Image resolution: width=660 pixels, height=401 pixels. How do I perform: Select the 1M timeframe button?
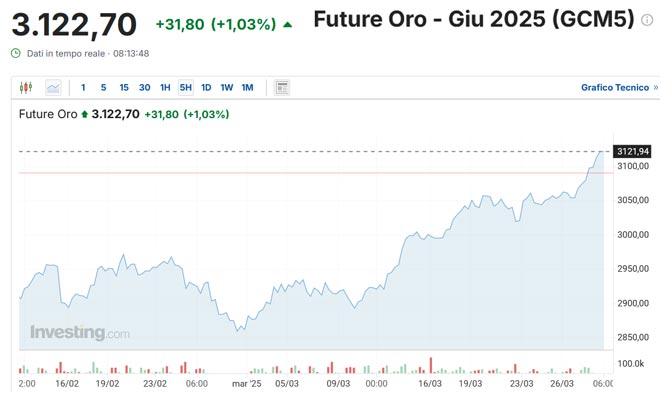tap(247, 88)
